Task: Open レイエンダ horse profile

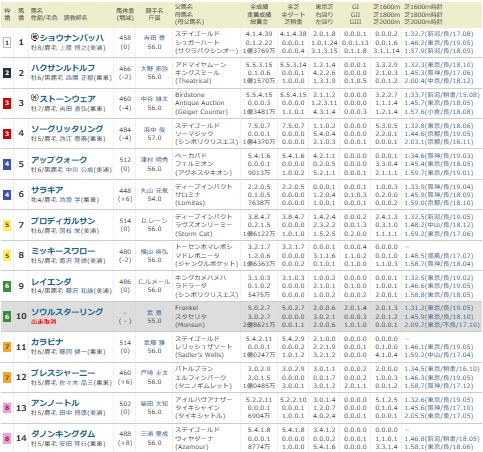Action: (x=51, y=282)
